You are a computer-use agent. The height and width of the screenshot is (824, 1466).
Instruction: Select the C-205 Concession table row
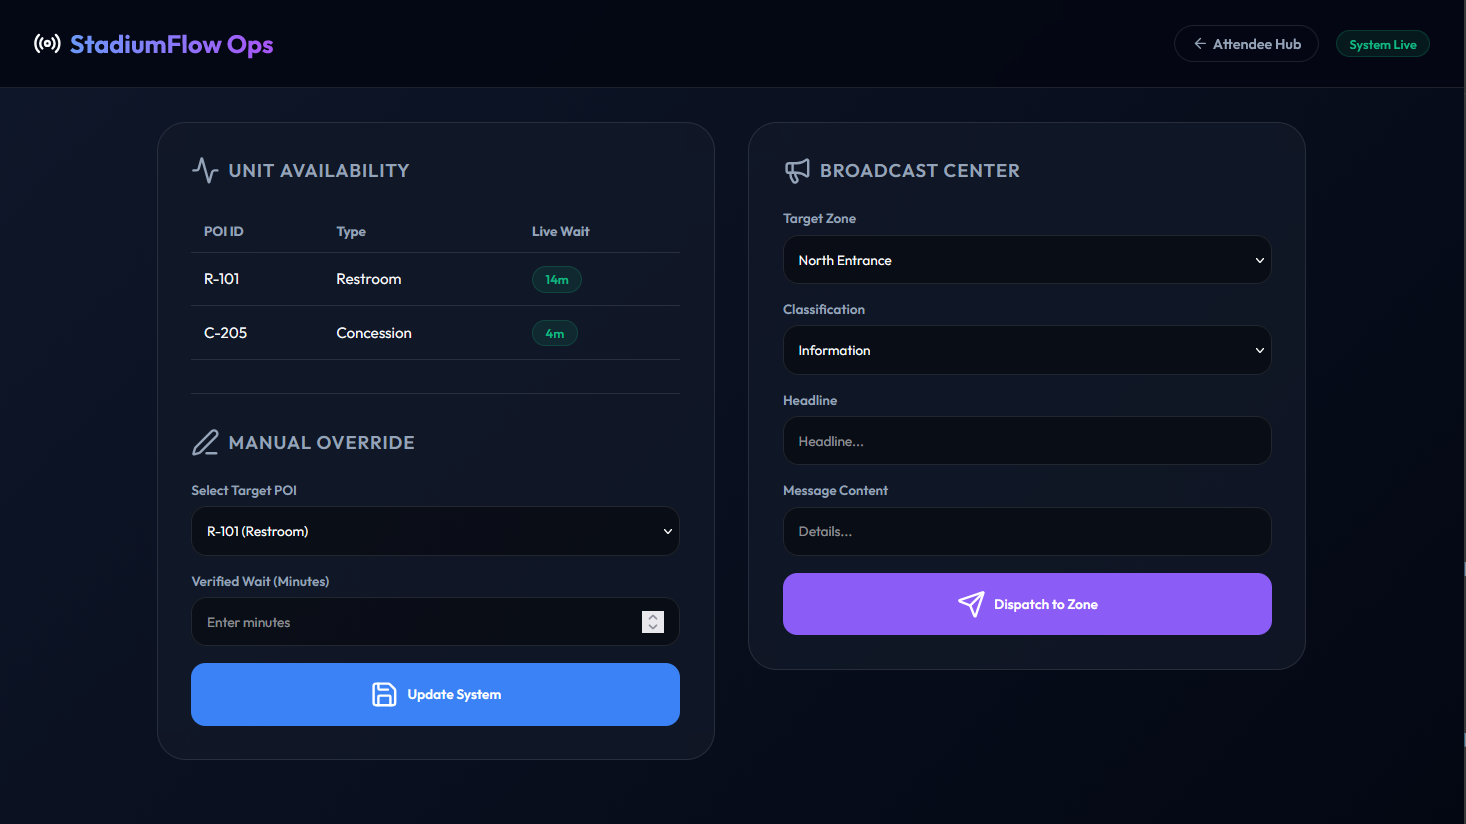(x=435, y=333)
